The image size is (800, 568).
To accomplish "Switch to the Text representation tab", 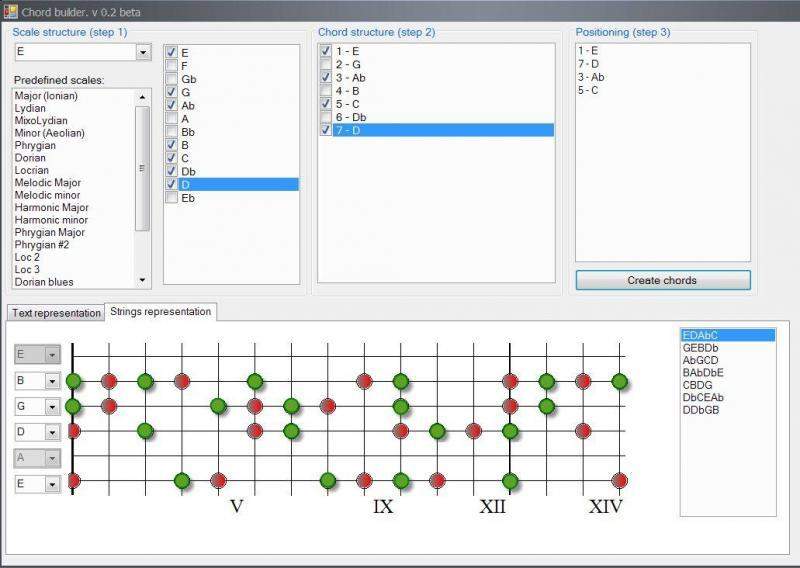I will [57, 313].
